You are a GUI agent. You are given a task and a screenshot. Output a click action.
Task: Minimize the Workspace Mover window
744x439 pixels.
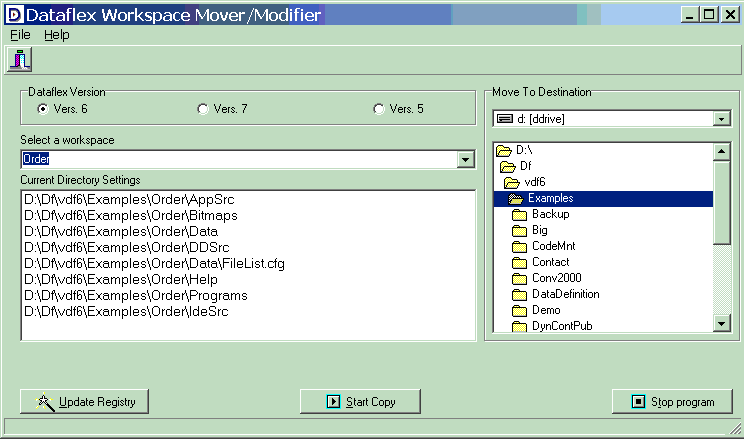pos(690,15)
